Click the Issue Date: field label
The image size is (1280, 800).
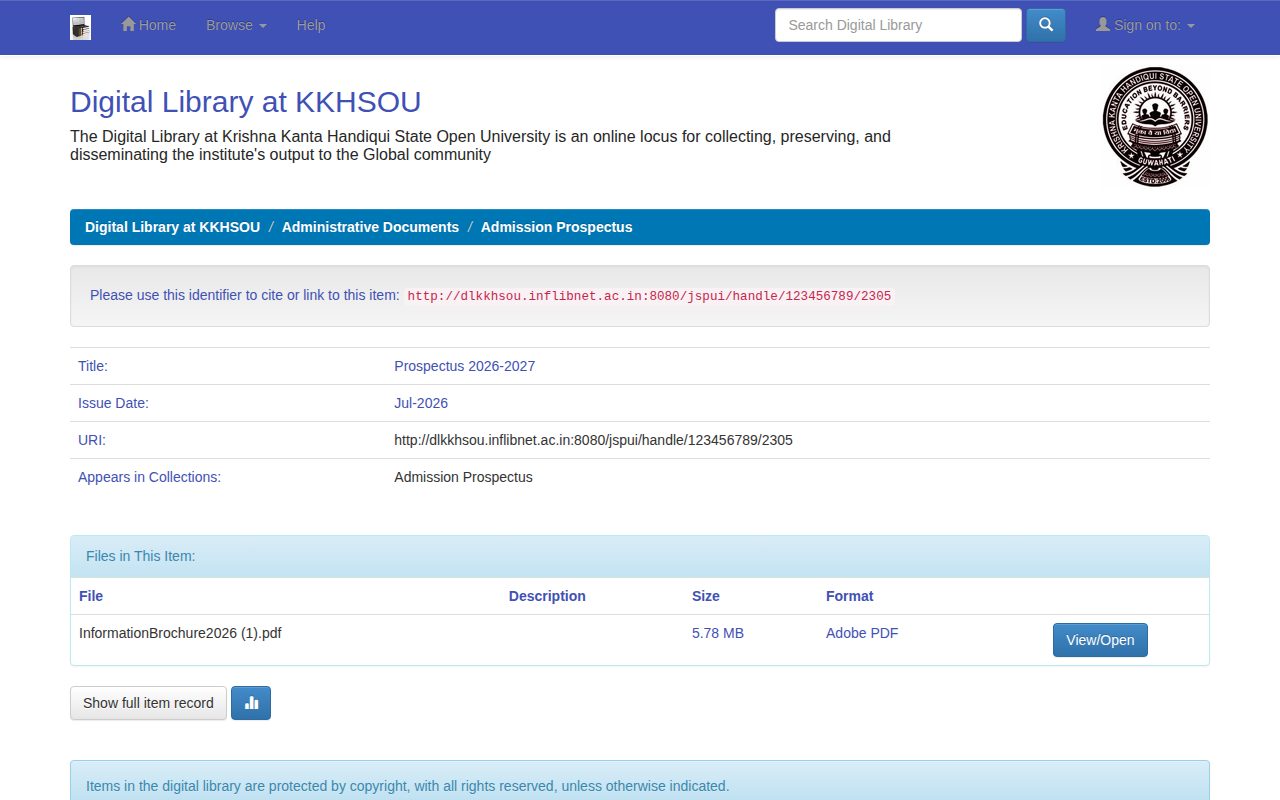113,403
